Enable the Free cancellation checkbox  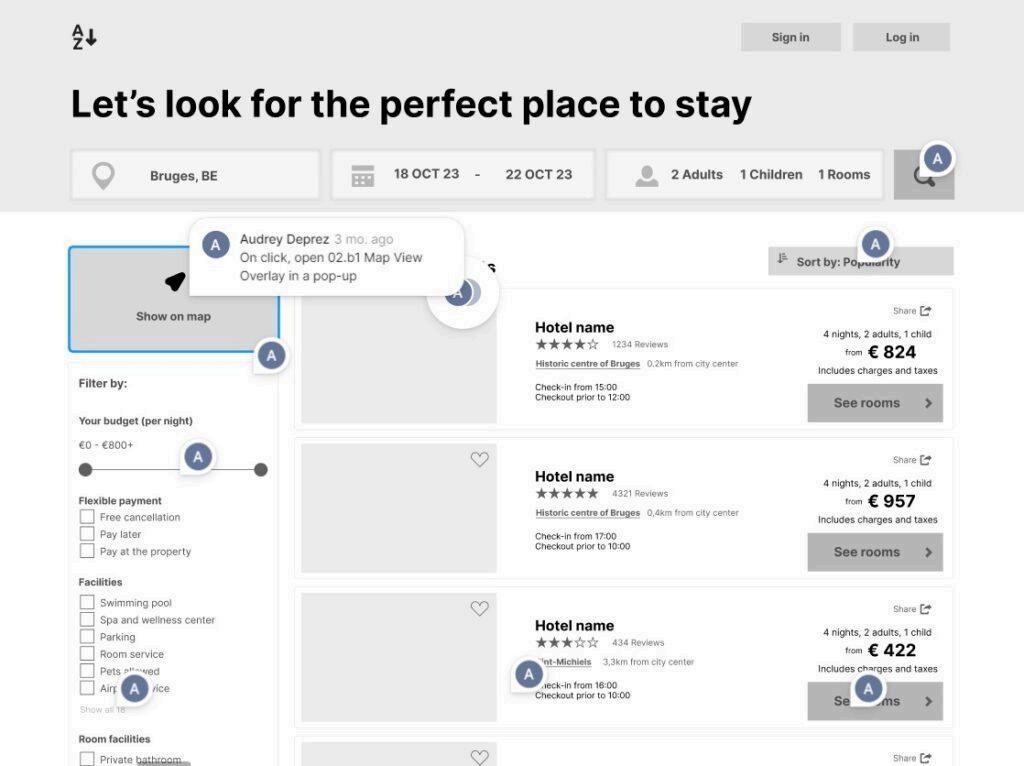coord(87,517)
